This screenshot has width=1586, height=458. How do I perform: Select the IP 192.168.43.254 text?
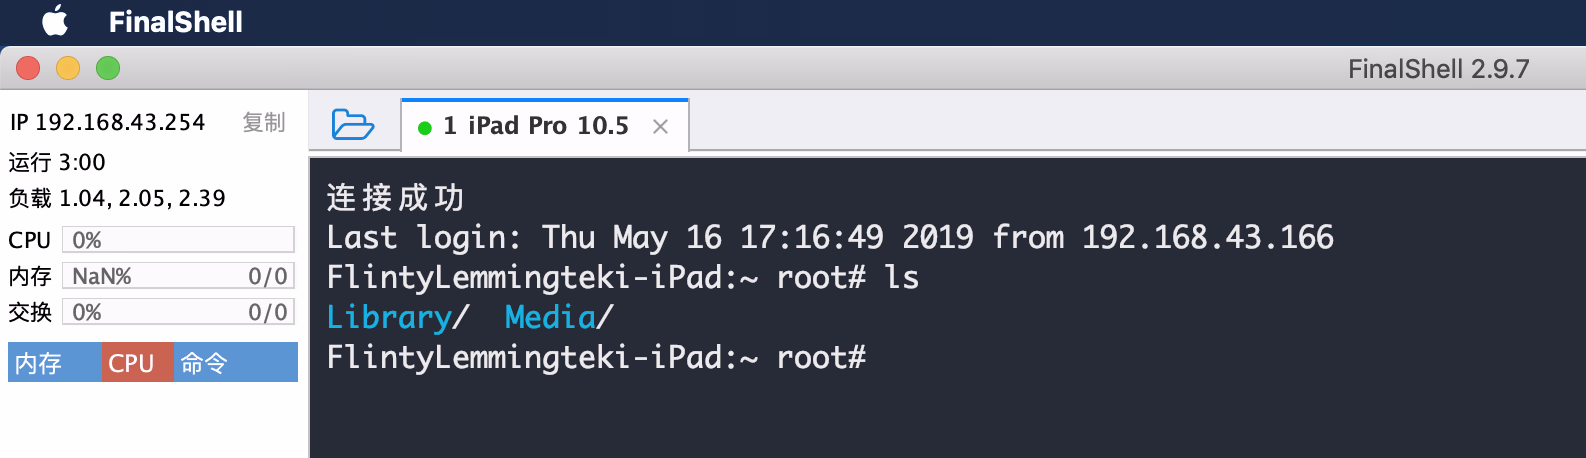point(107,122)
